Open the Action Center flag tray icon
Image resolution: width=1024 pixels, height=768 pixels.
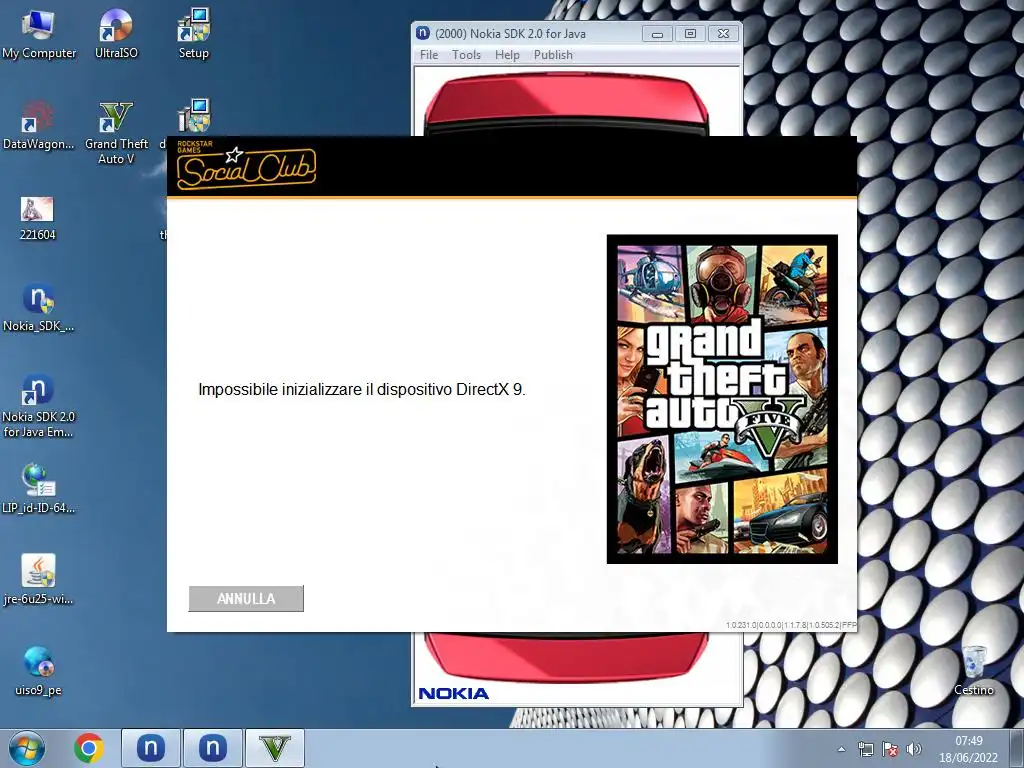click(x=889, y=749)
